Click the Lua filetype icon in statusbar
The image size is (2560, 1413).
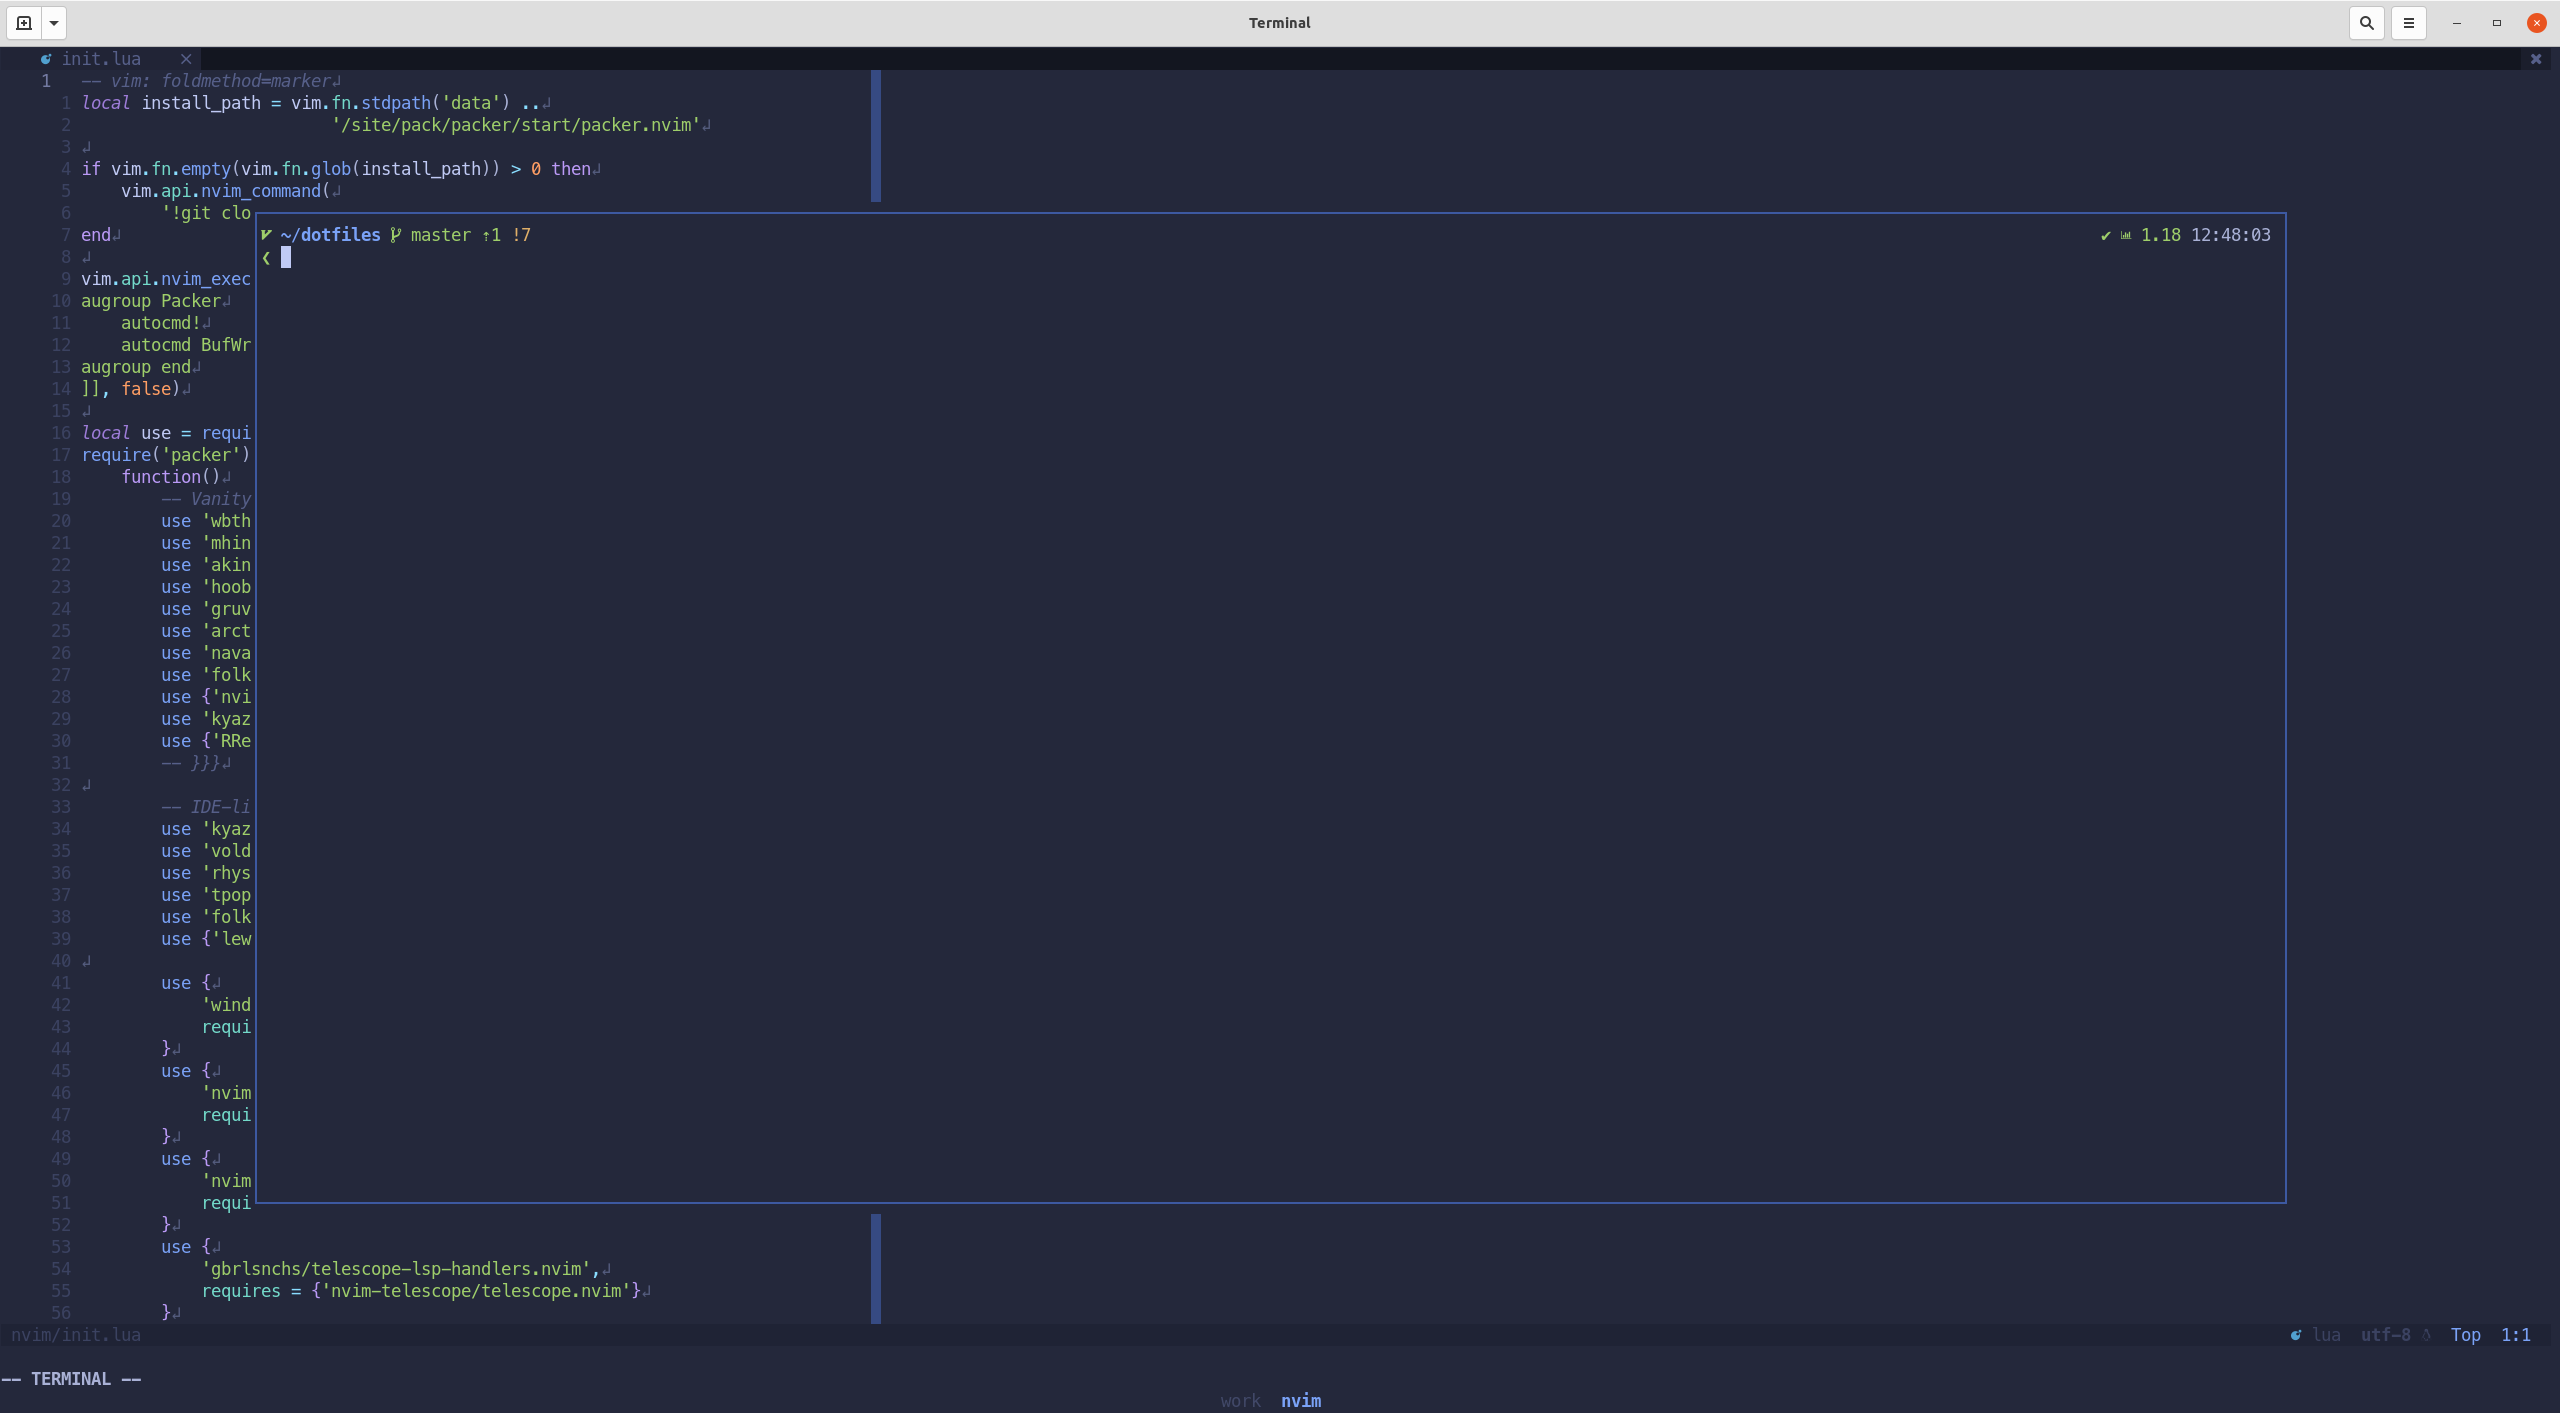[2294, 1335]
